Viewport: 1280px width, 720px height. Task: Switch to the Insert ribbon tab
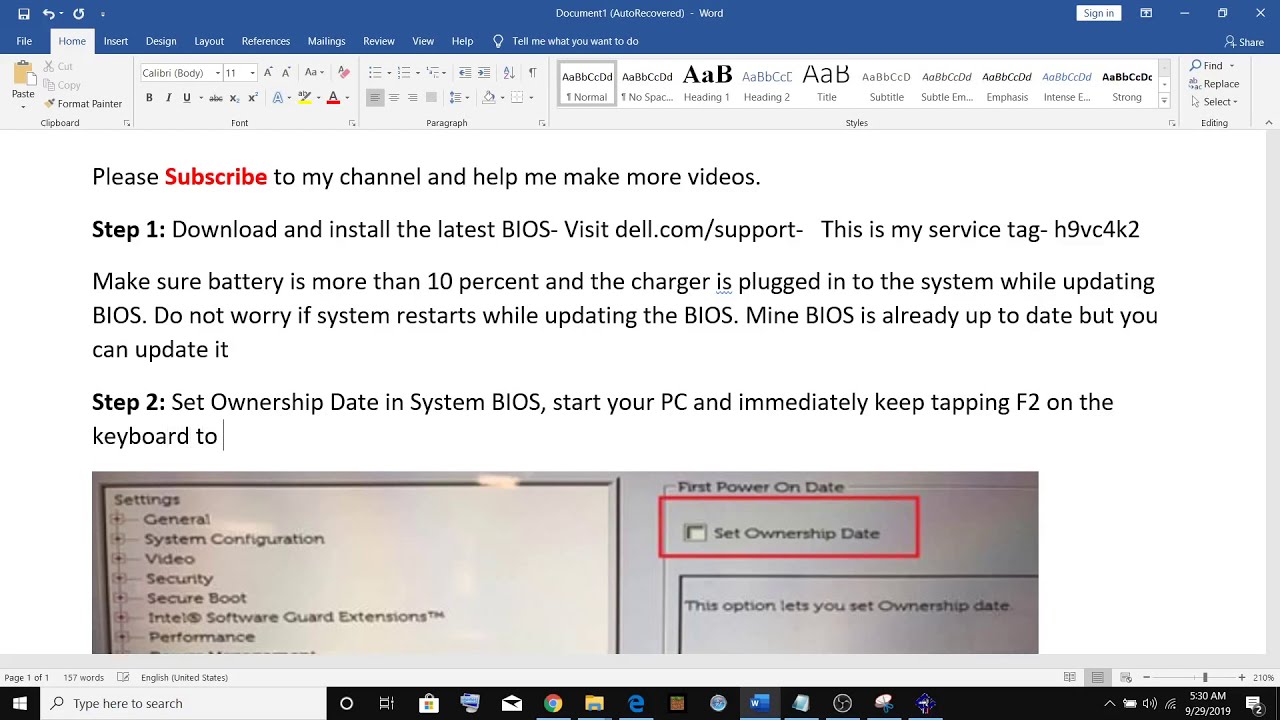click(x=116, y=41)
